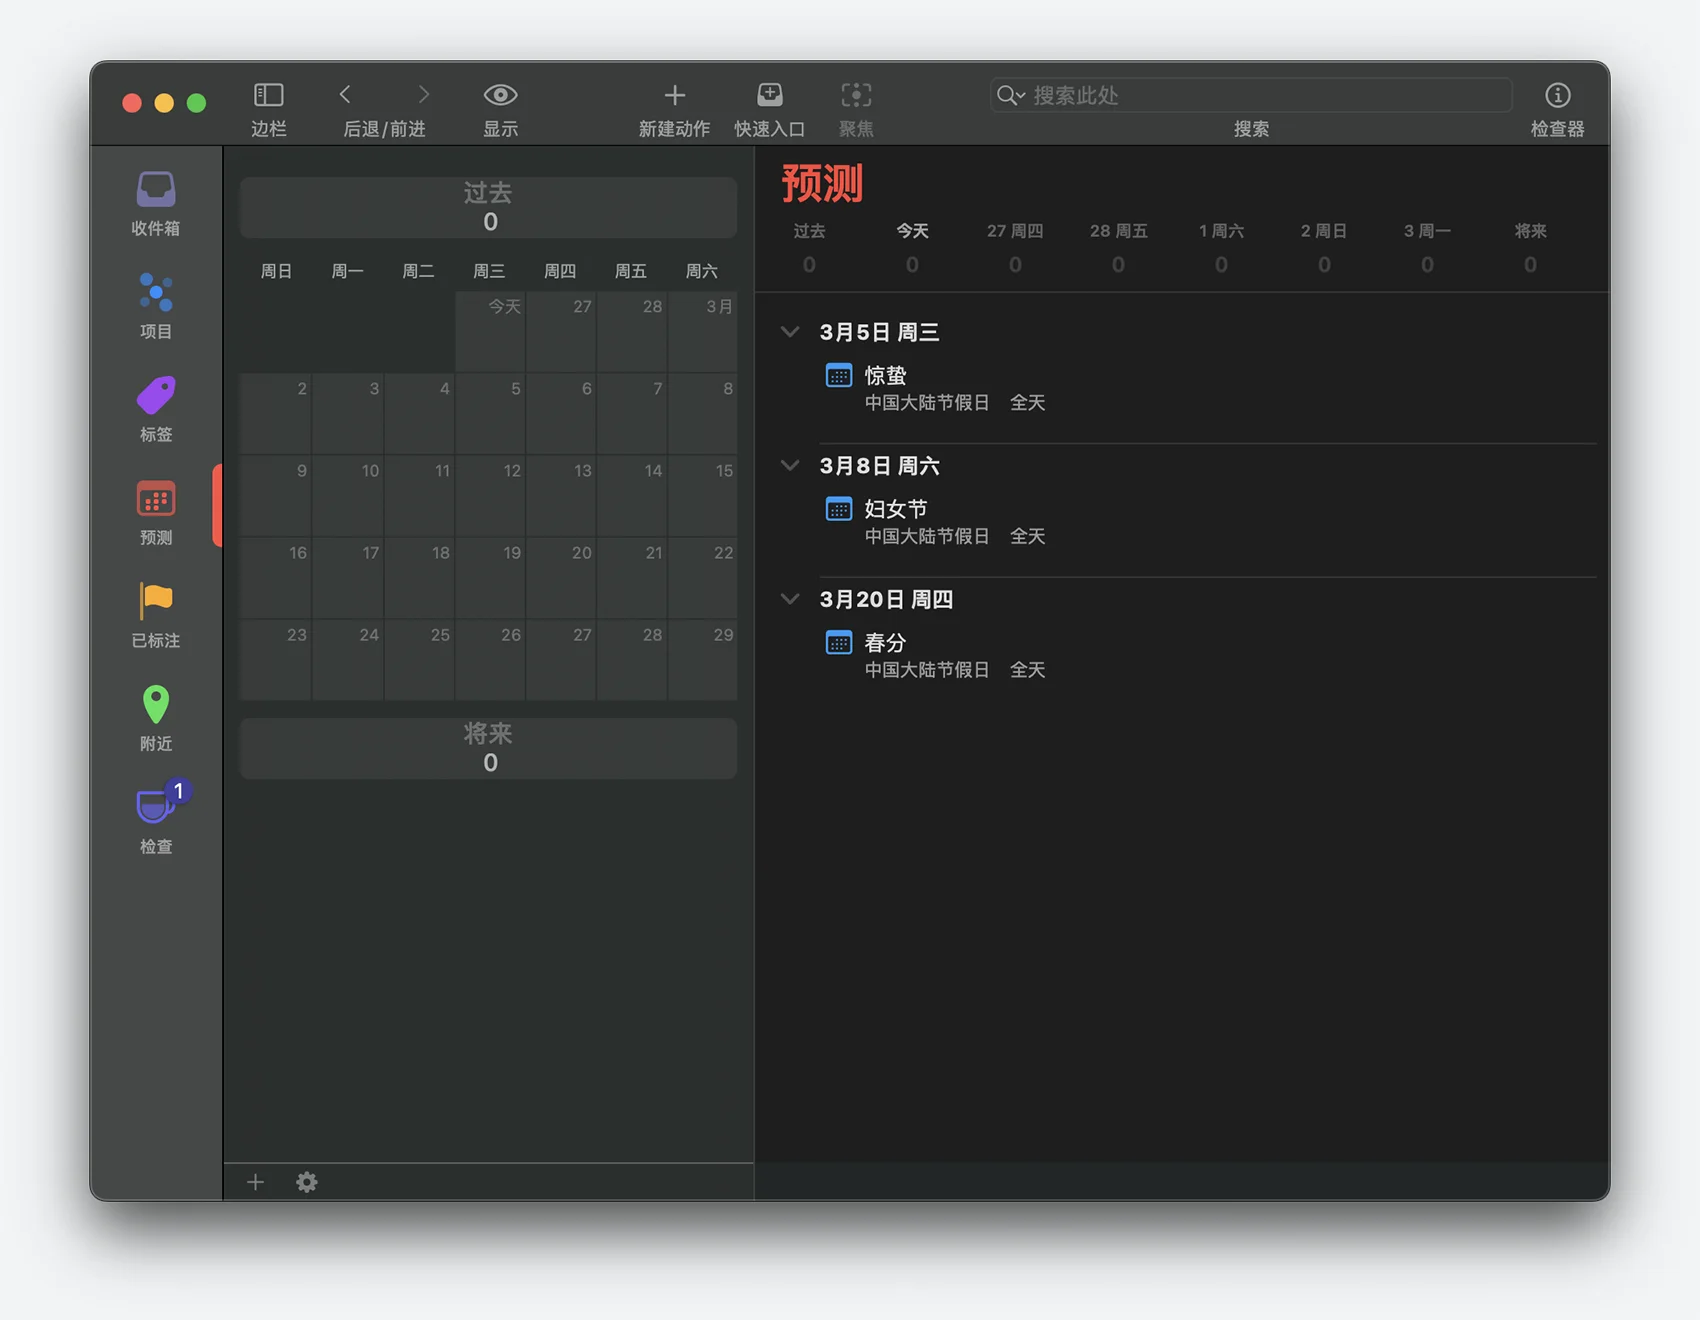The height and width of the screenshot is (1320, 1700).
Task: Collapse the 3月20日 周四 section
Action: 790,599
